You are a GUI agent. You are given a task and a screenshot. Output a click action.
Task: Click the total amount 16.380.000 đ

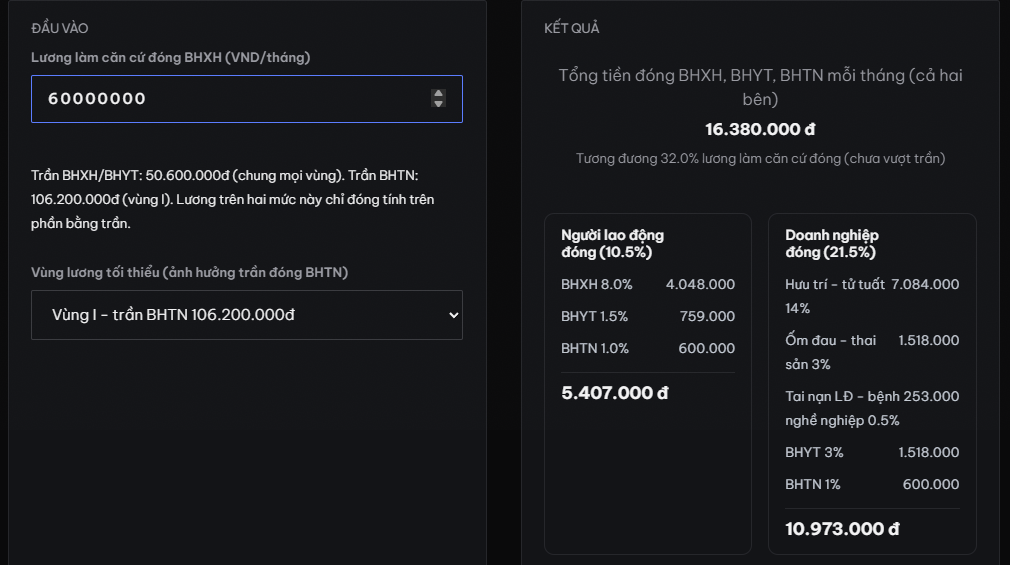(760, 129)
